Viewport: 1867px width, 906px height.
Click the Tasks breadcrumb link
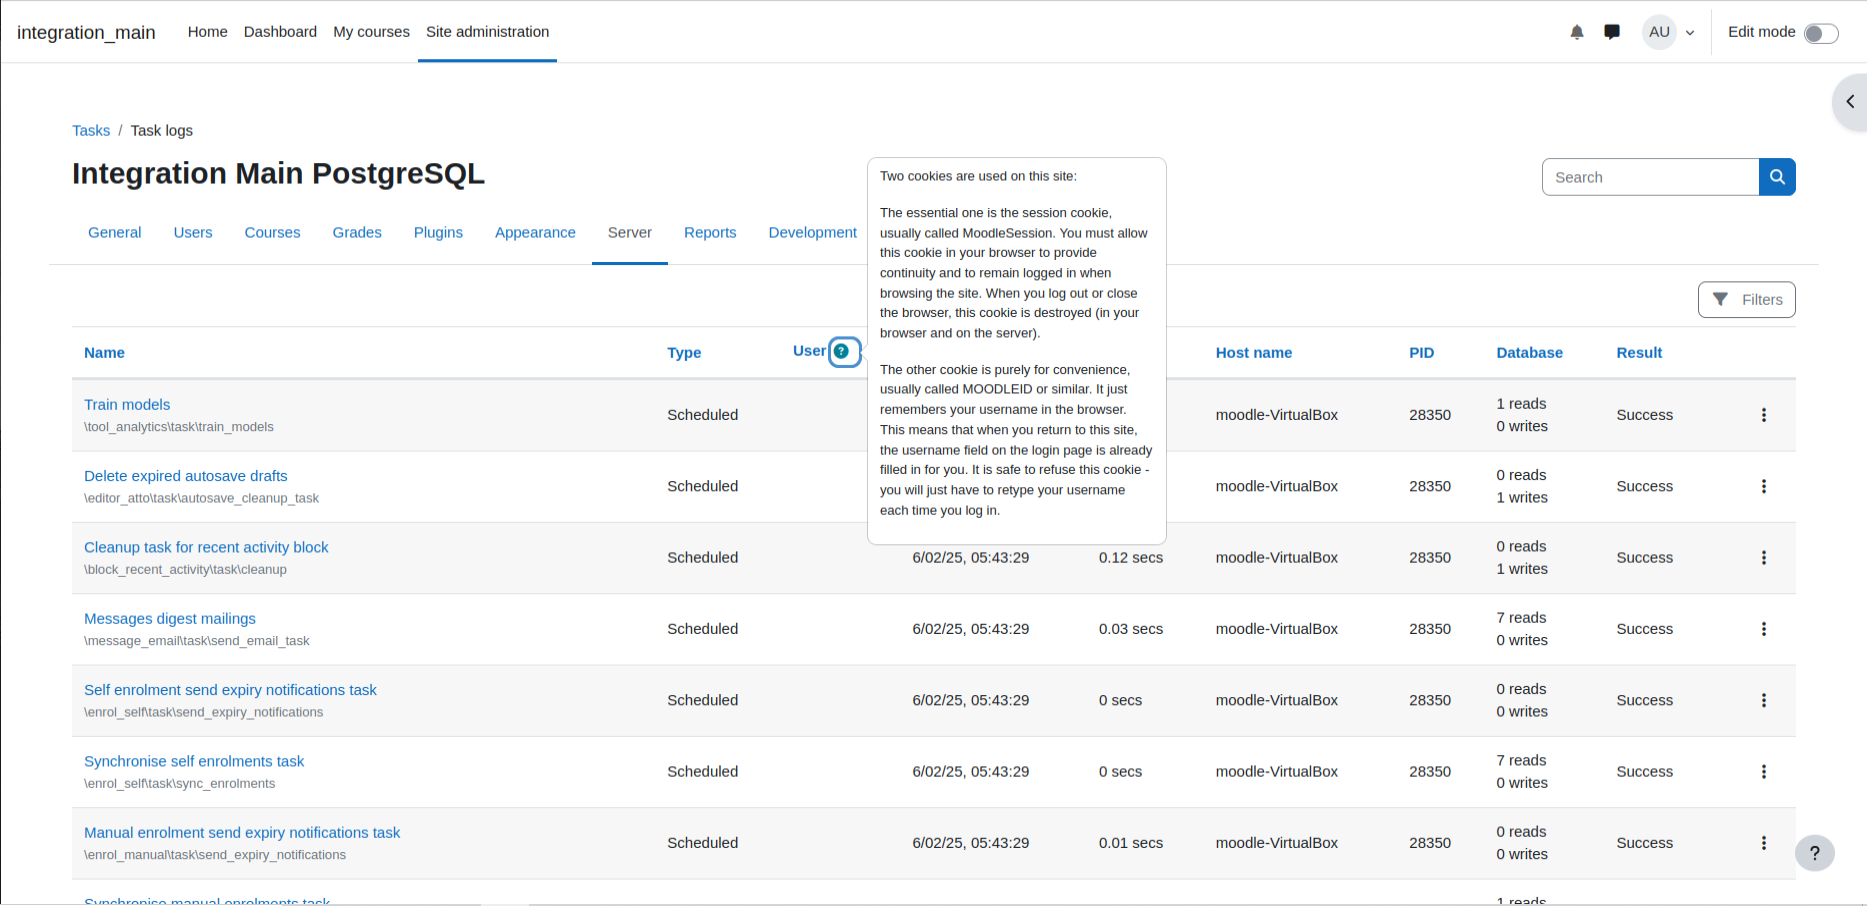tap(91, 131)
